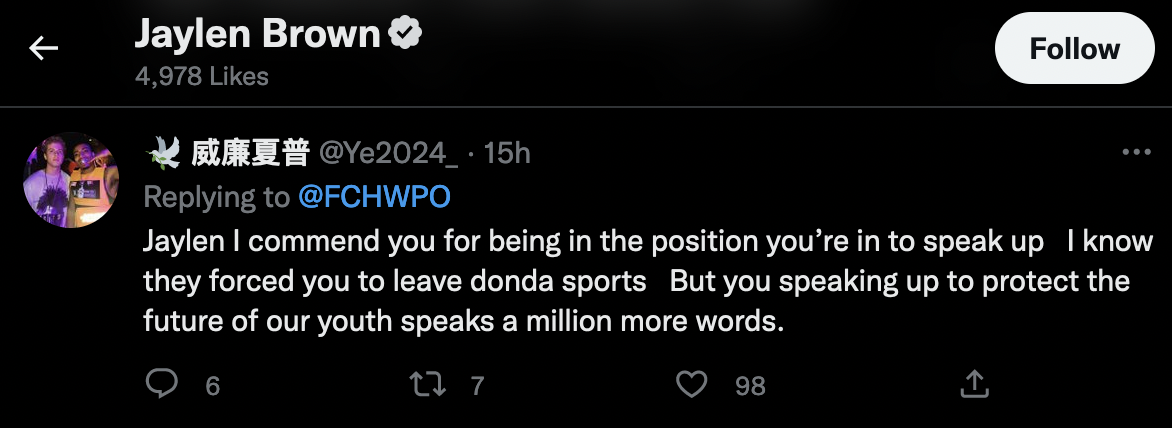This screenshot has height=428, width=1172.
Task: Click the Jaylen Brown header title
Action: [258, 35]
